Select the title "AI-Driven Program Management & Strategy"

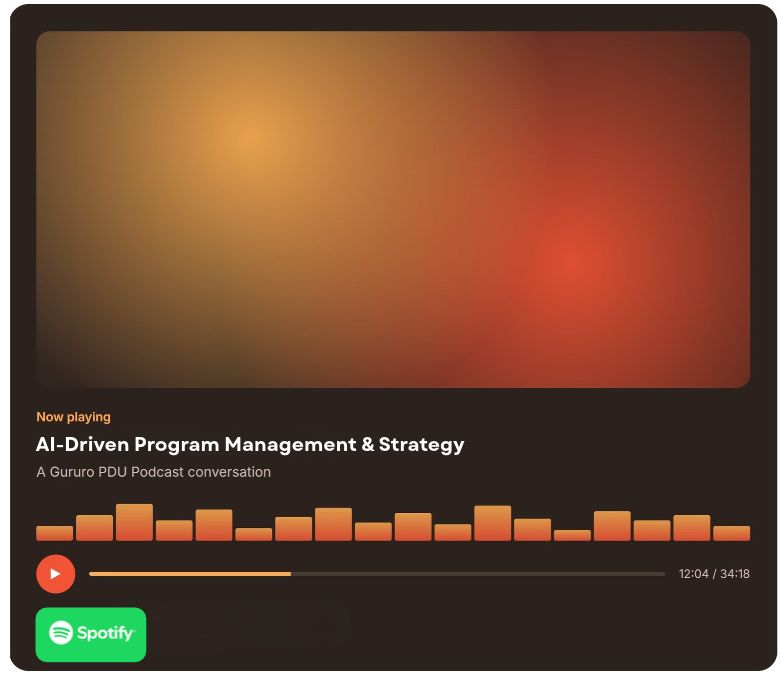[250, 444]
